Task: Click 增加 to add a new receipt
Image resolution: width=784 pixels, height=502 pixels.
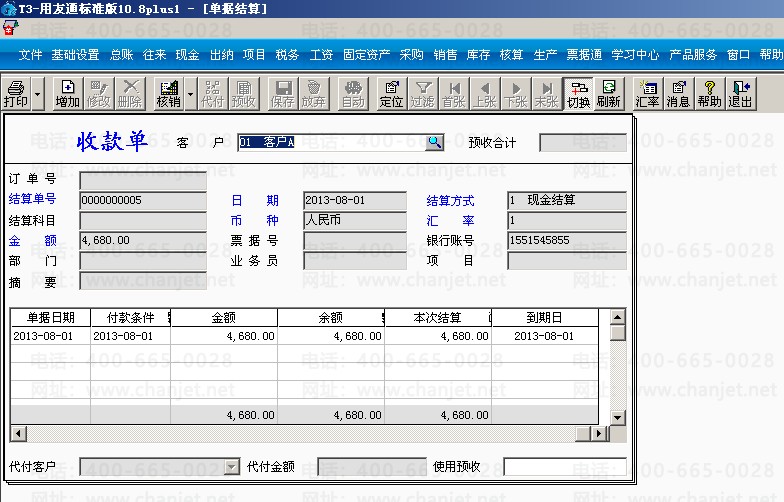Action: coord(68,94)
